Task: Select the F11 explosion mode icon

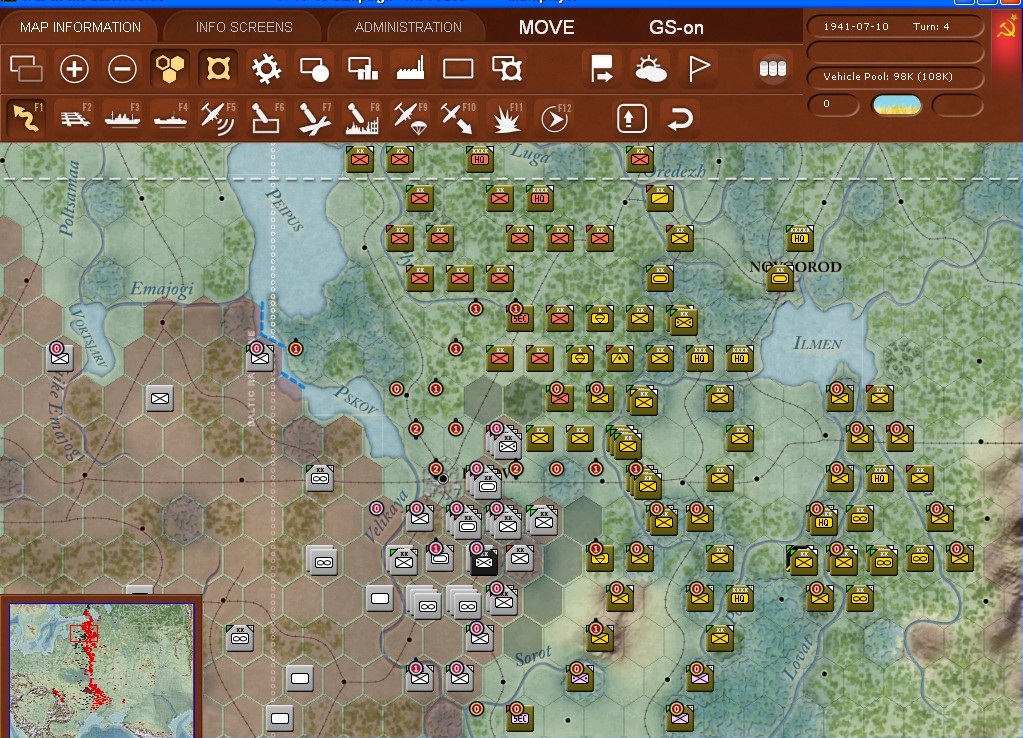Action: click(x=507, y=118)
